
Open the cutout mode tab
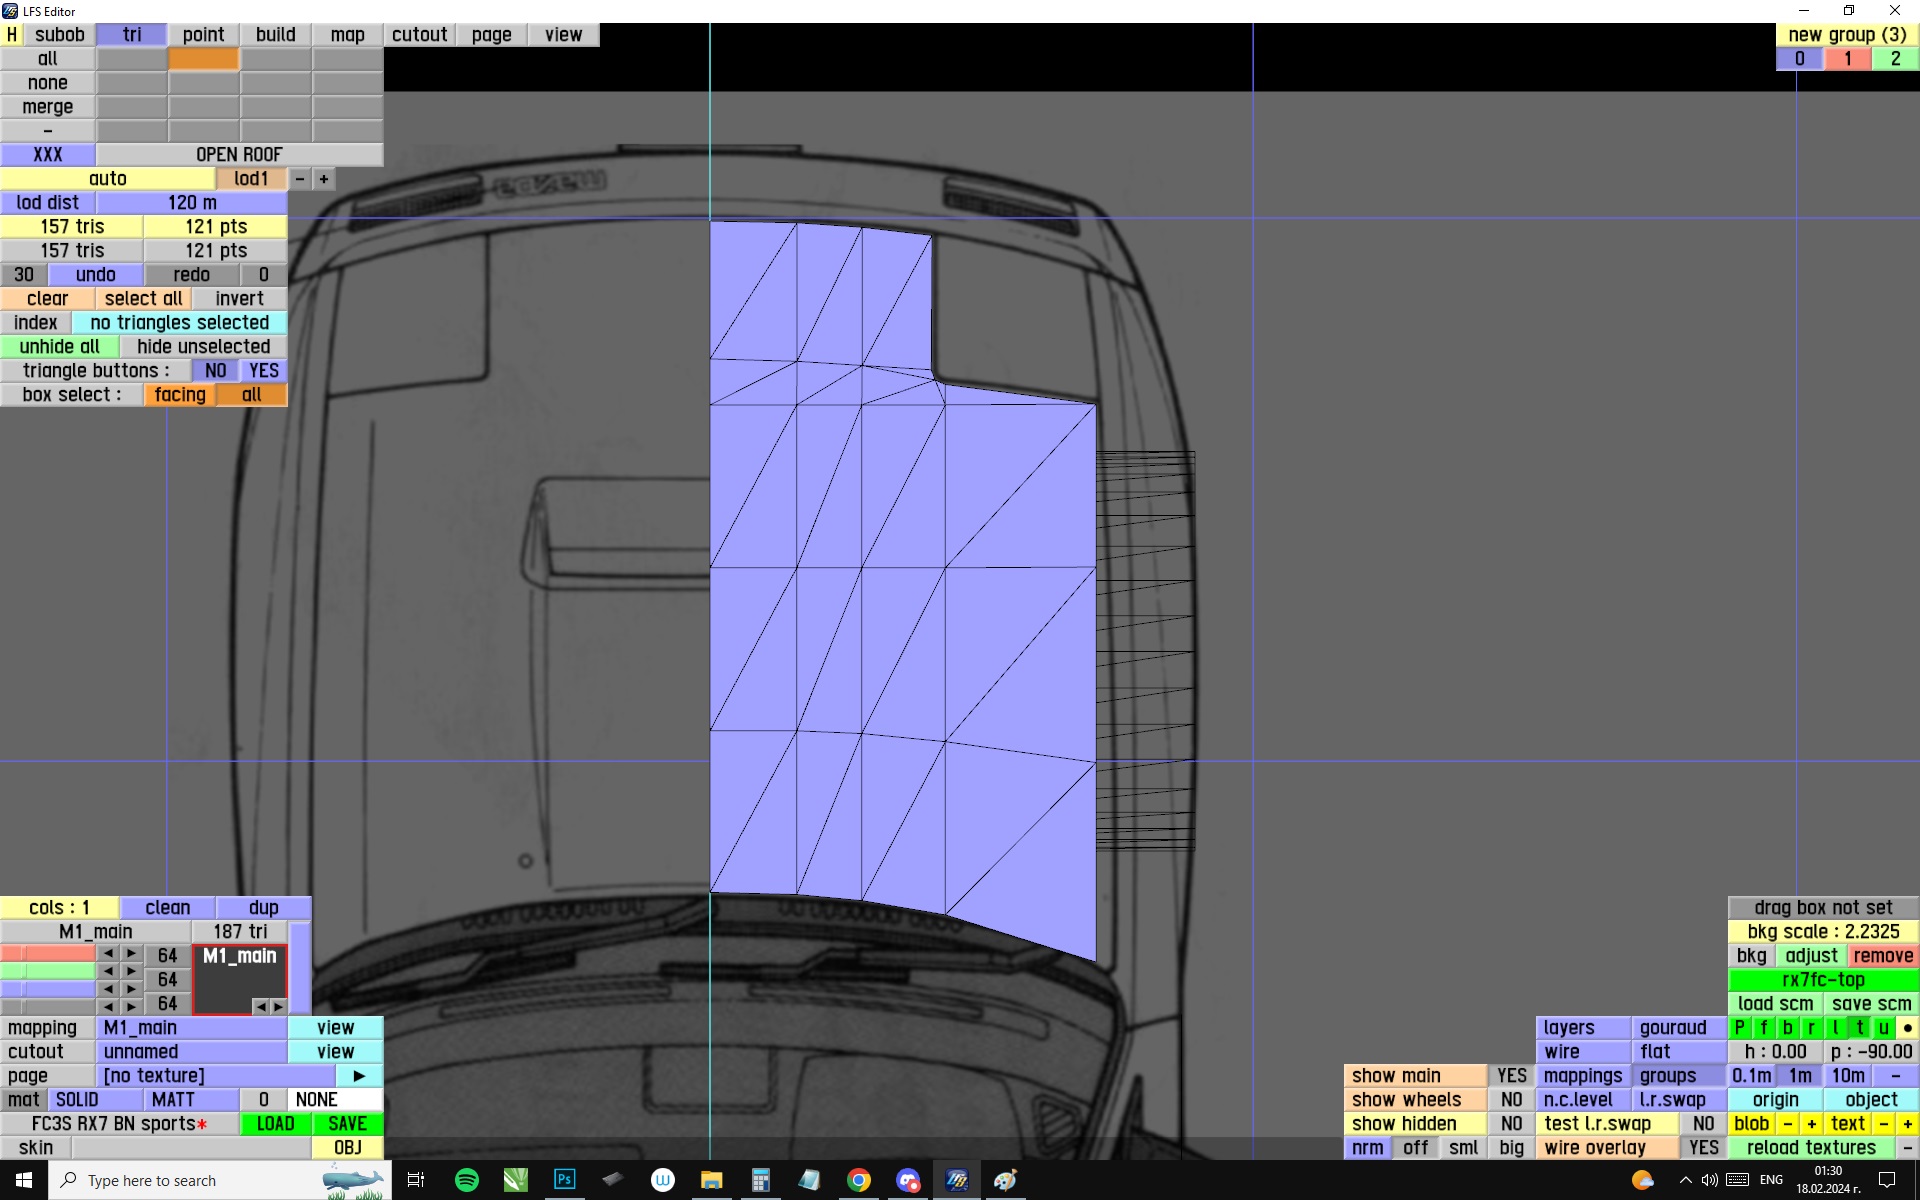419,34
